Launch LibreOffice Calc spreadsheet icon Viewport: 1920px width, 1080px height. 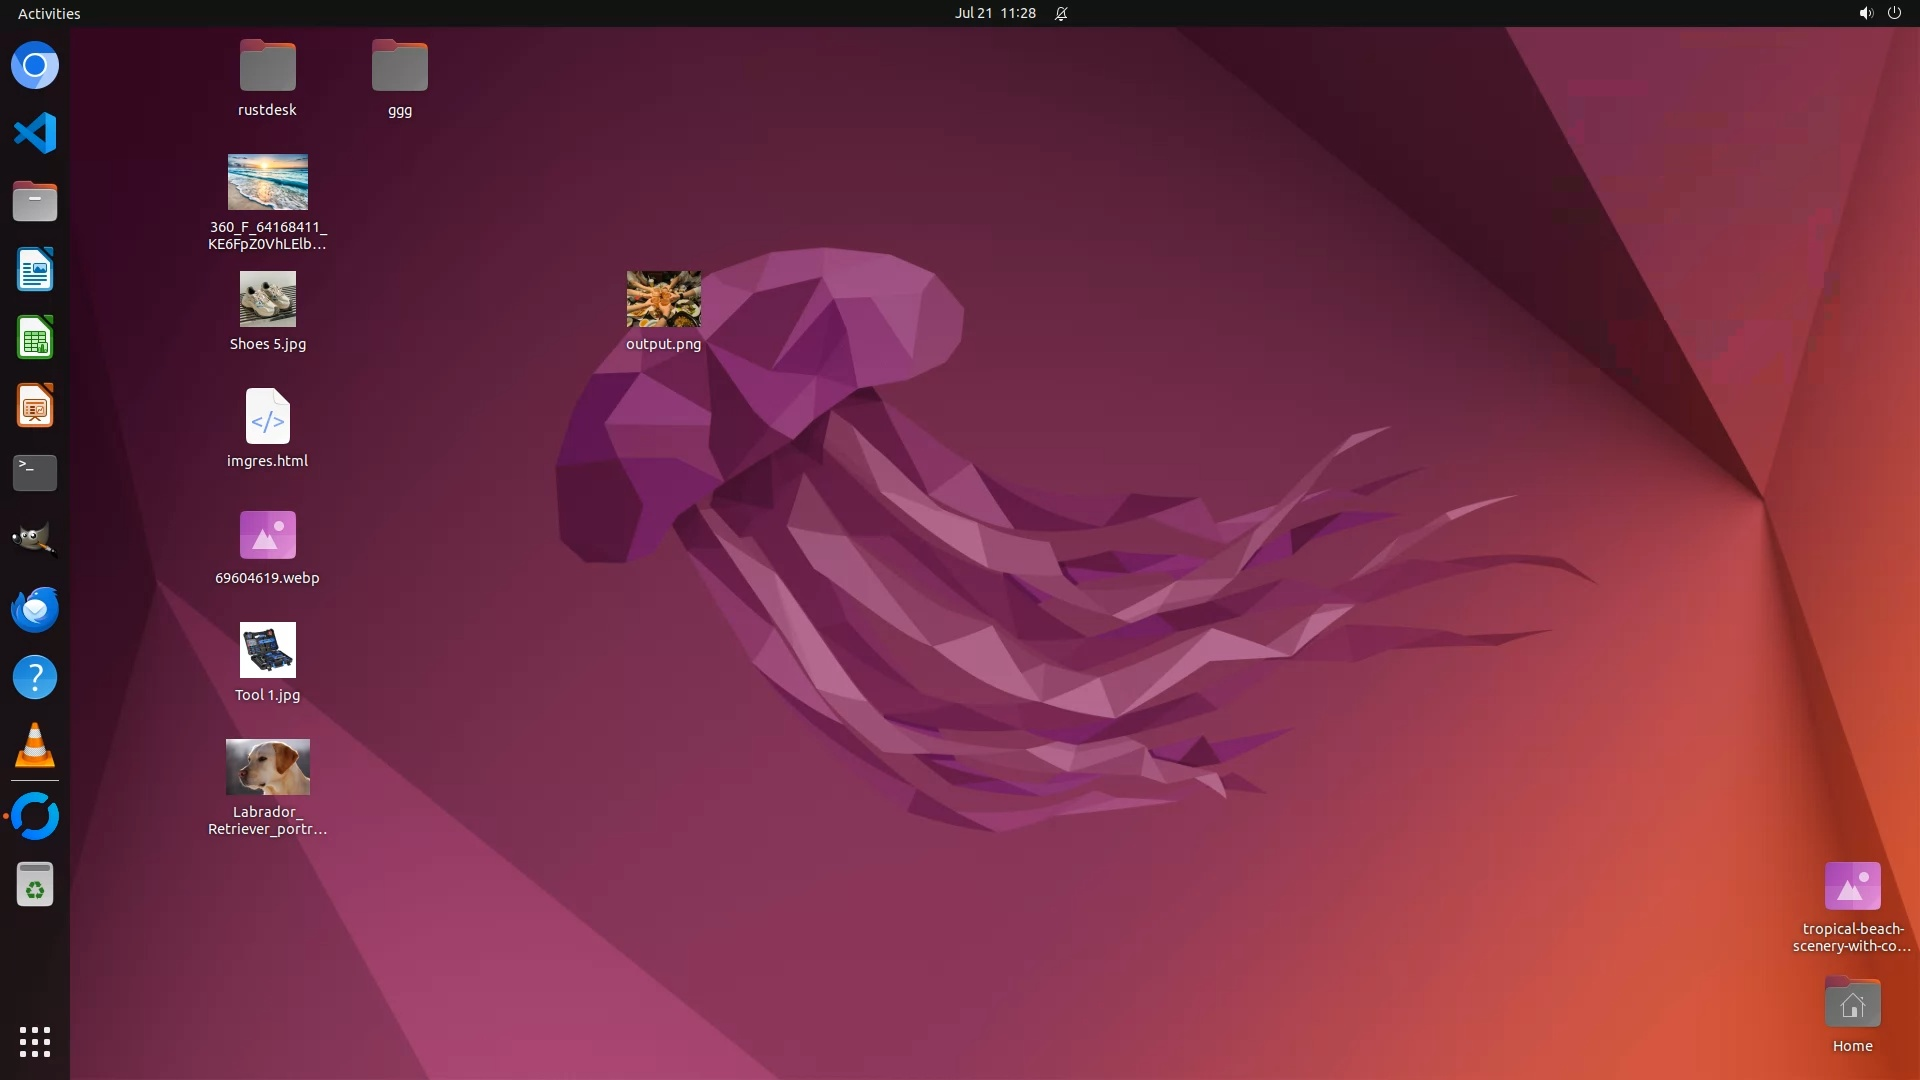(35, 338)
